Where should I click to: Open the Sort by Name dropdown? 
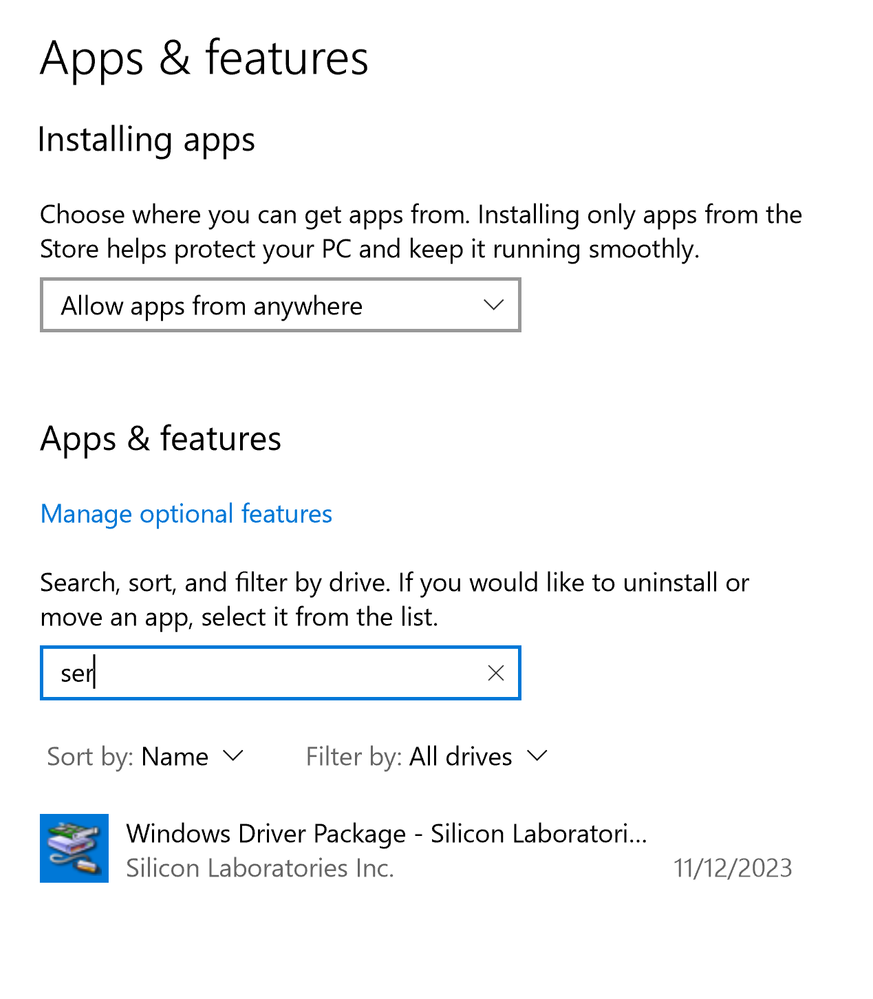pyautogui.click(x=175, y=757)
